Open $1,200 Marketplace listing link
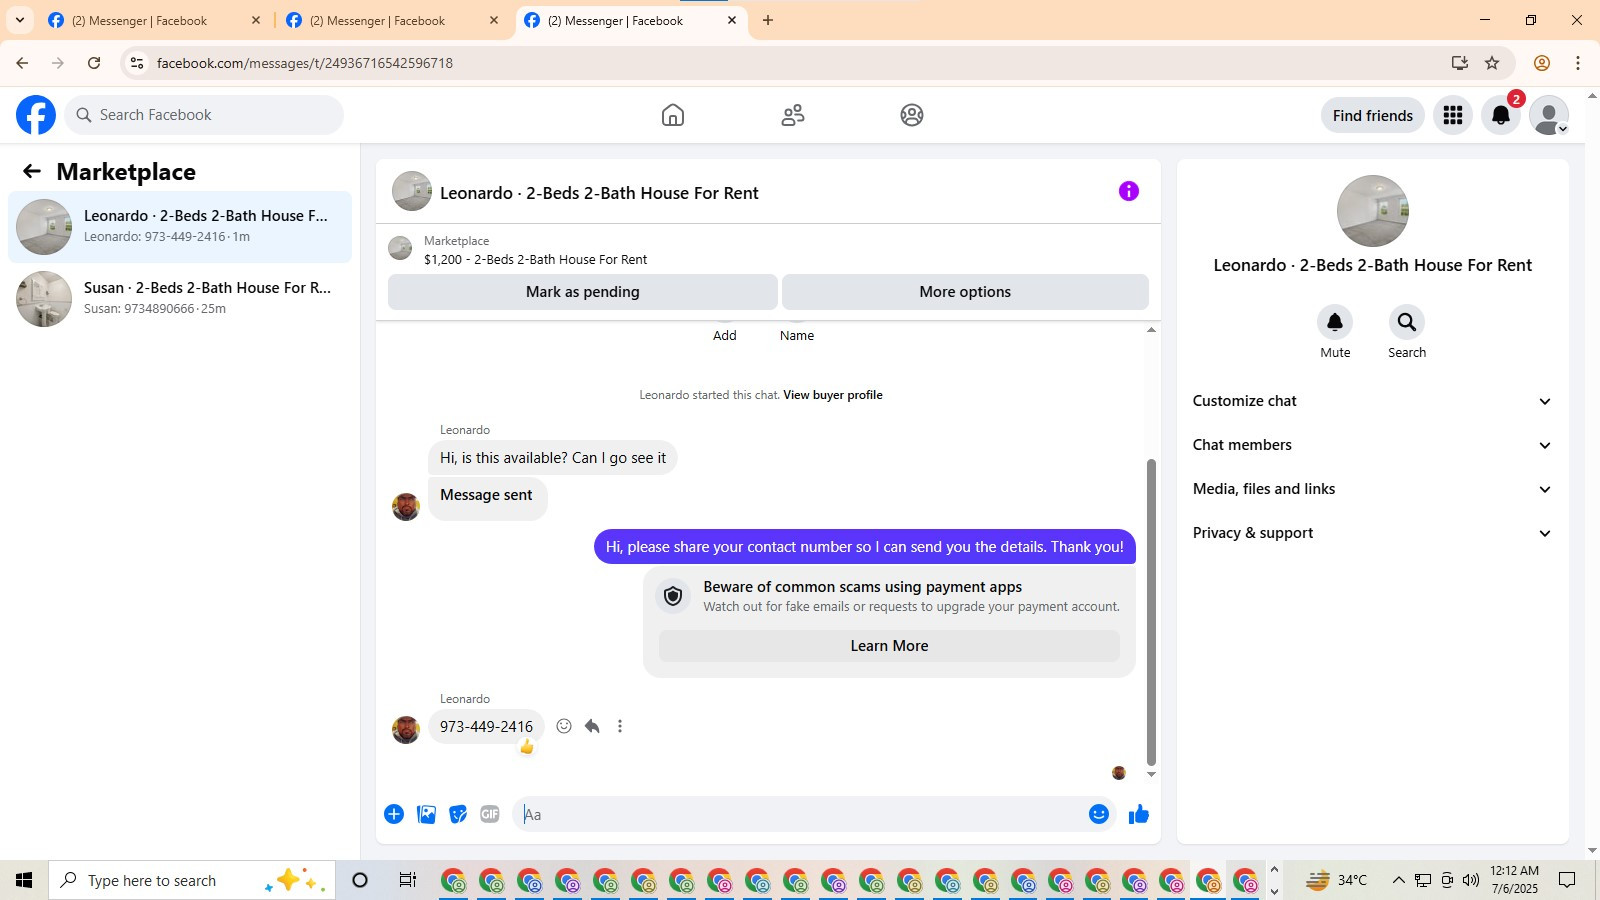The image size is (1600, 900). 535,260
